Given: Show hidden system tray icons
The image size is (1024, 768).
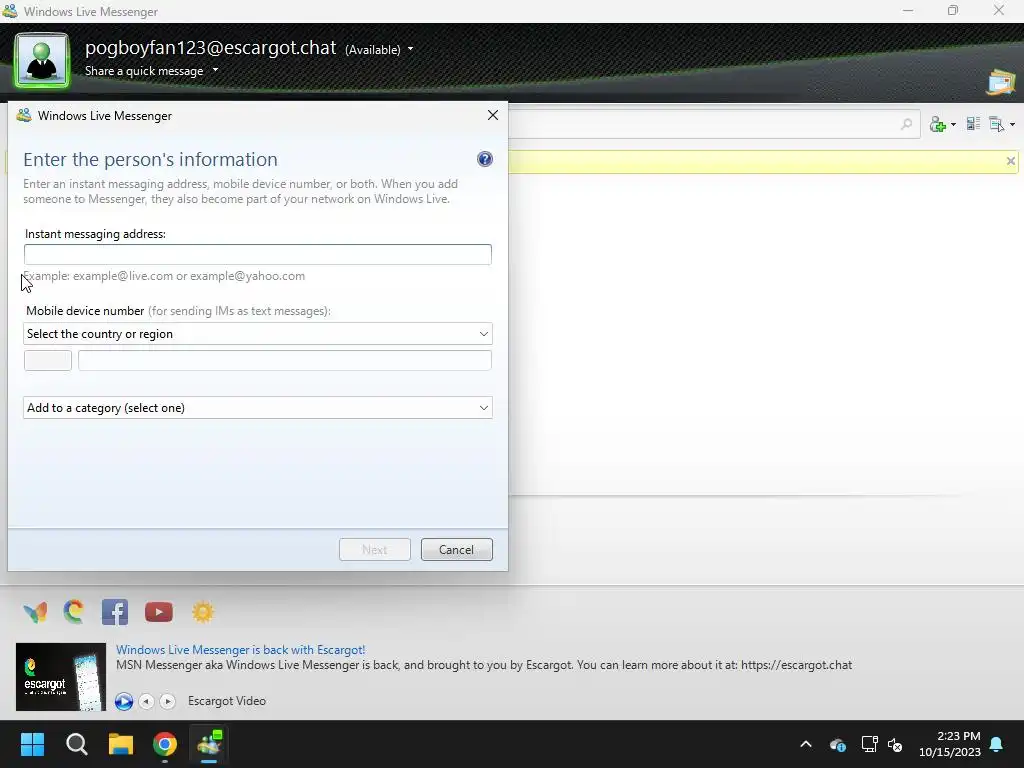Looking at the screenshot, I should [806, 744].
